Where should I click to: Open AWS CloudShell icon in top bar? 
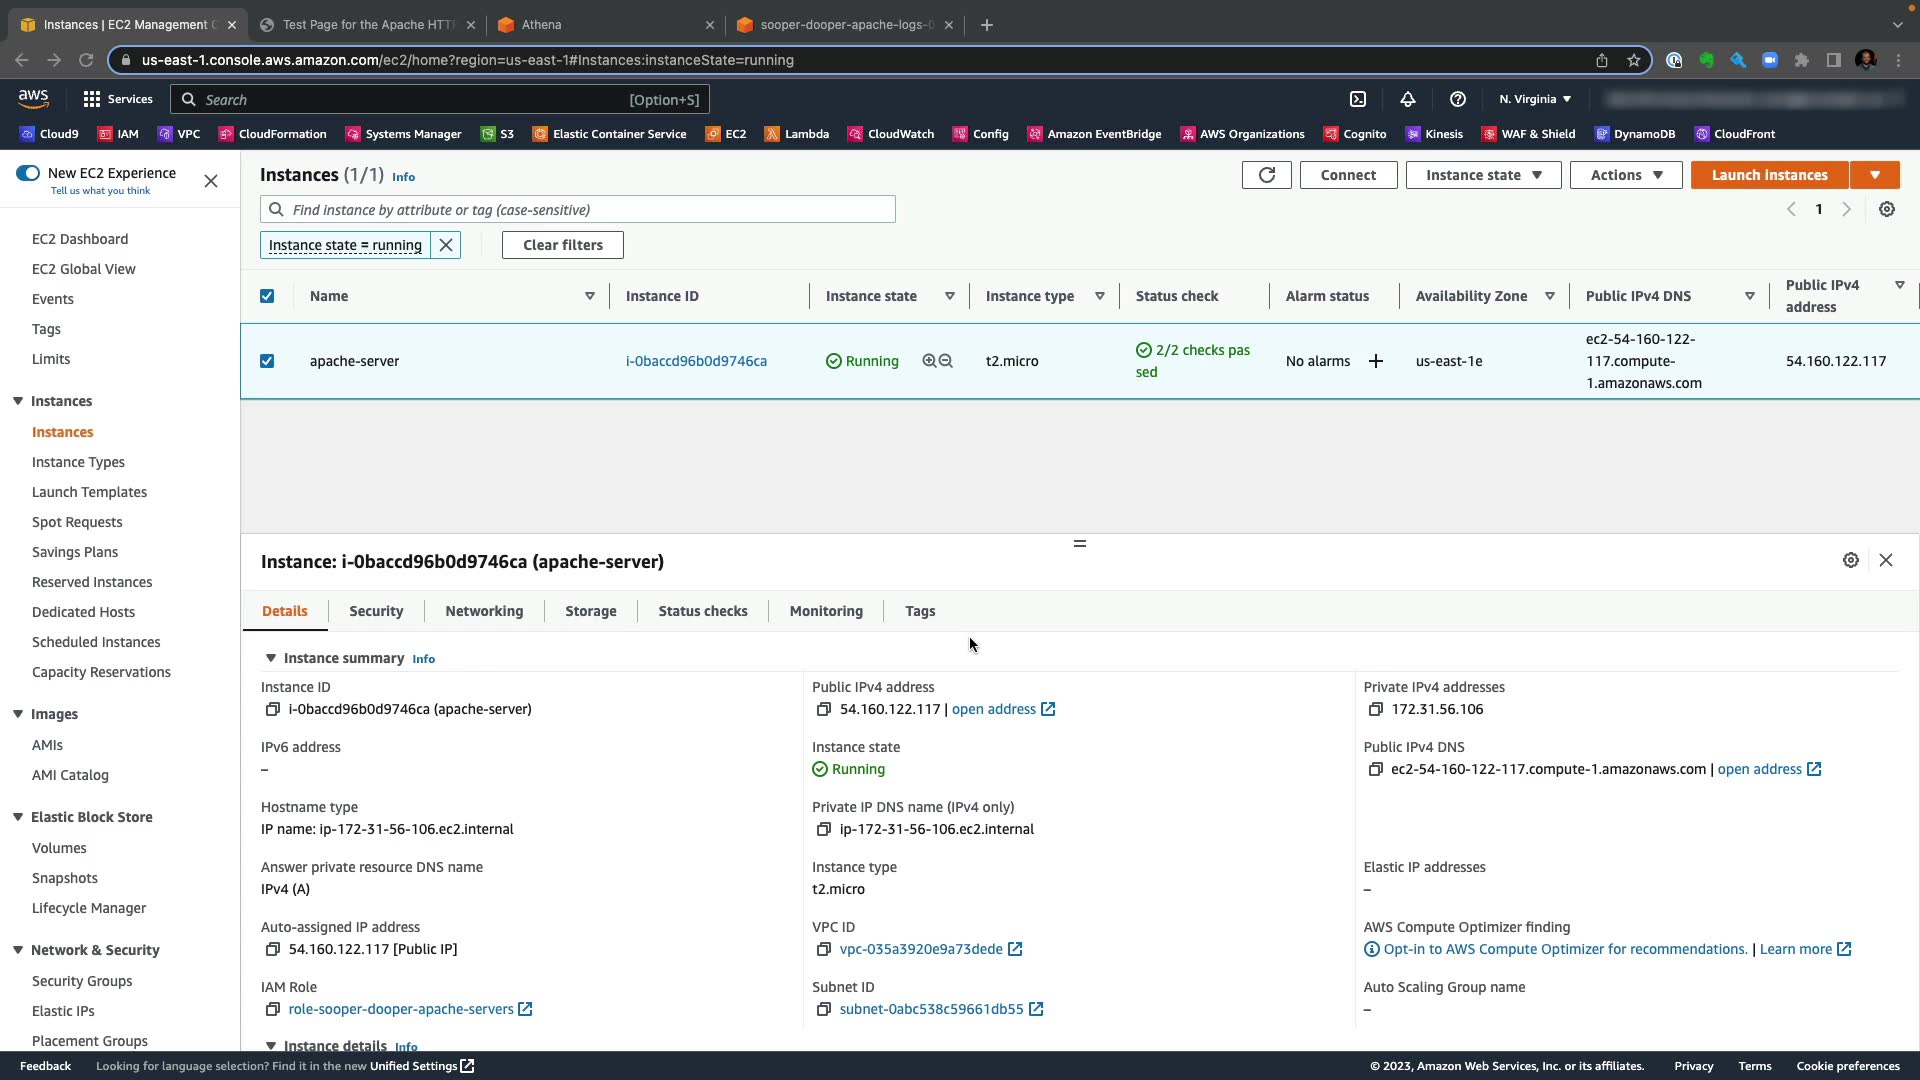pos(1358,99)
